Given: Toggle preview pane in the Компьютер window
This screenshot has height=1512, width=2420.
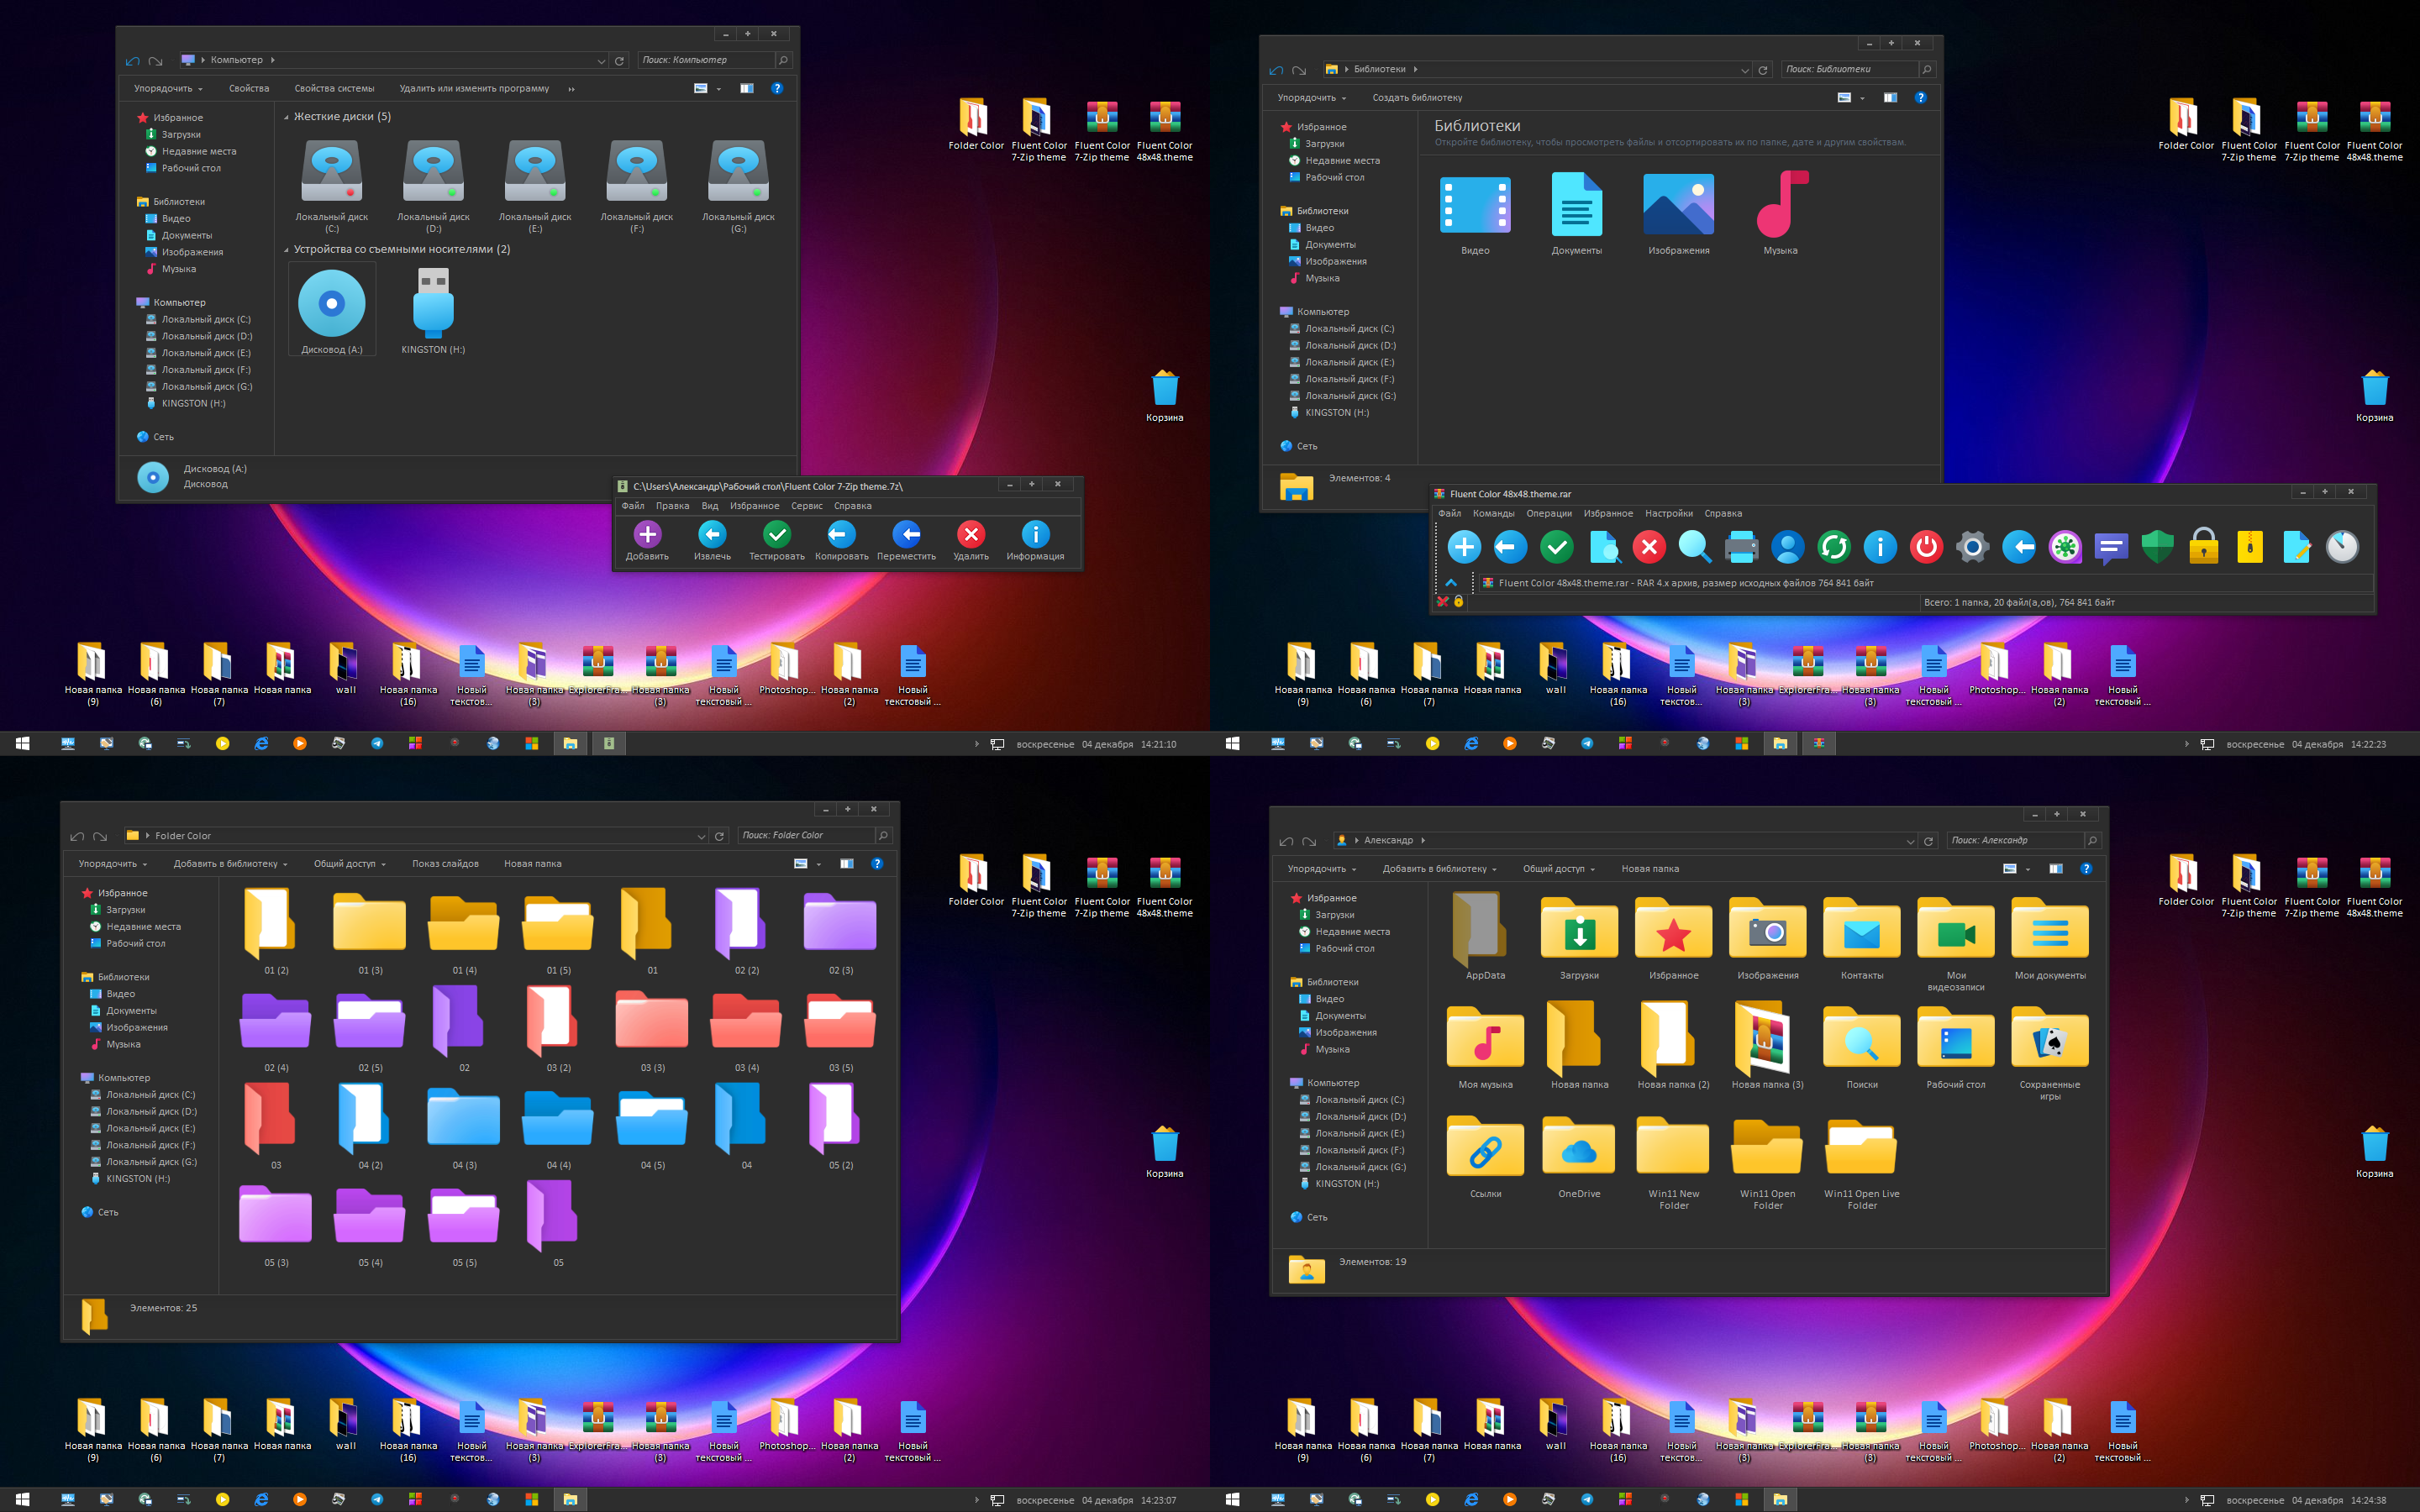Looking at the screenshot, I should click(746, 88).
